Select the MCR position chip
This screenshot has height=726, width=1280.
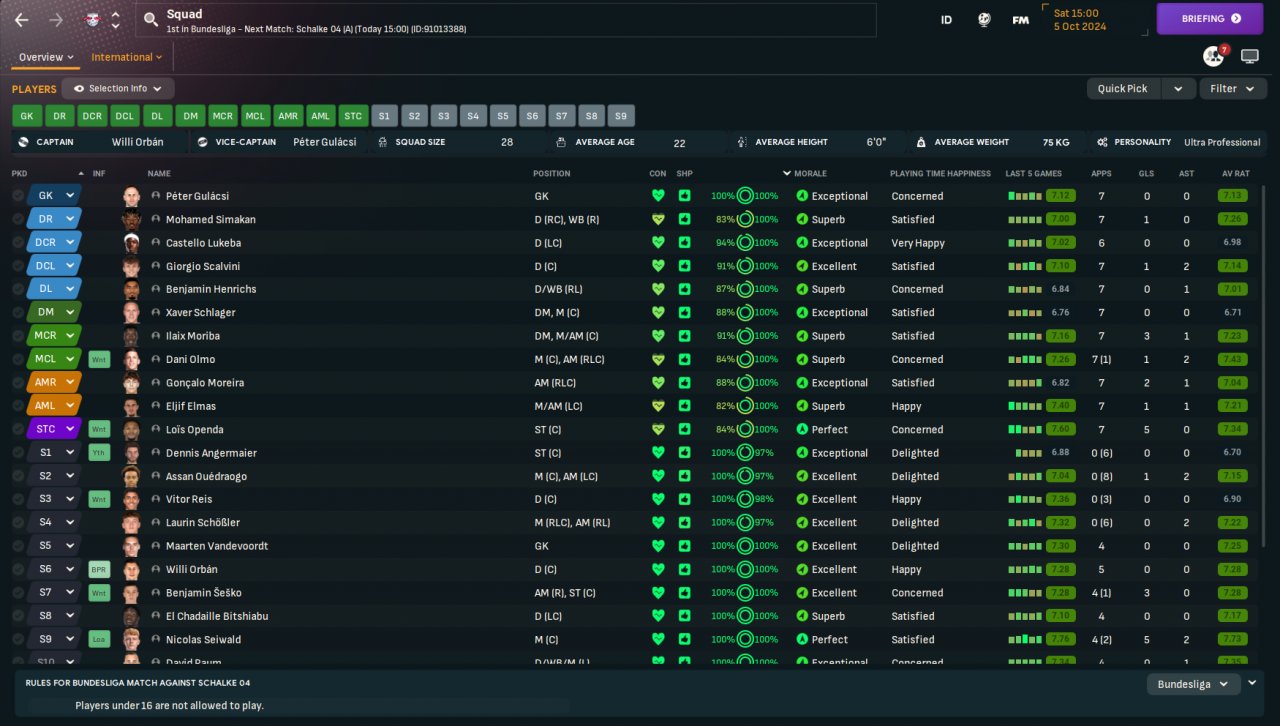click(223, 116)
